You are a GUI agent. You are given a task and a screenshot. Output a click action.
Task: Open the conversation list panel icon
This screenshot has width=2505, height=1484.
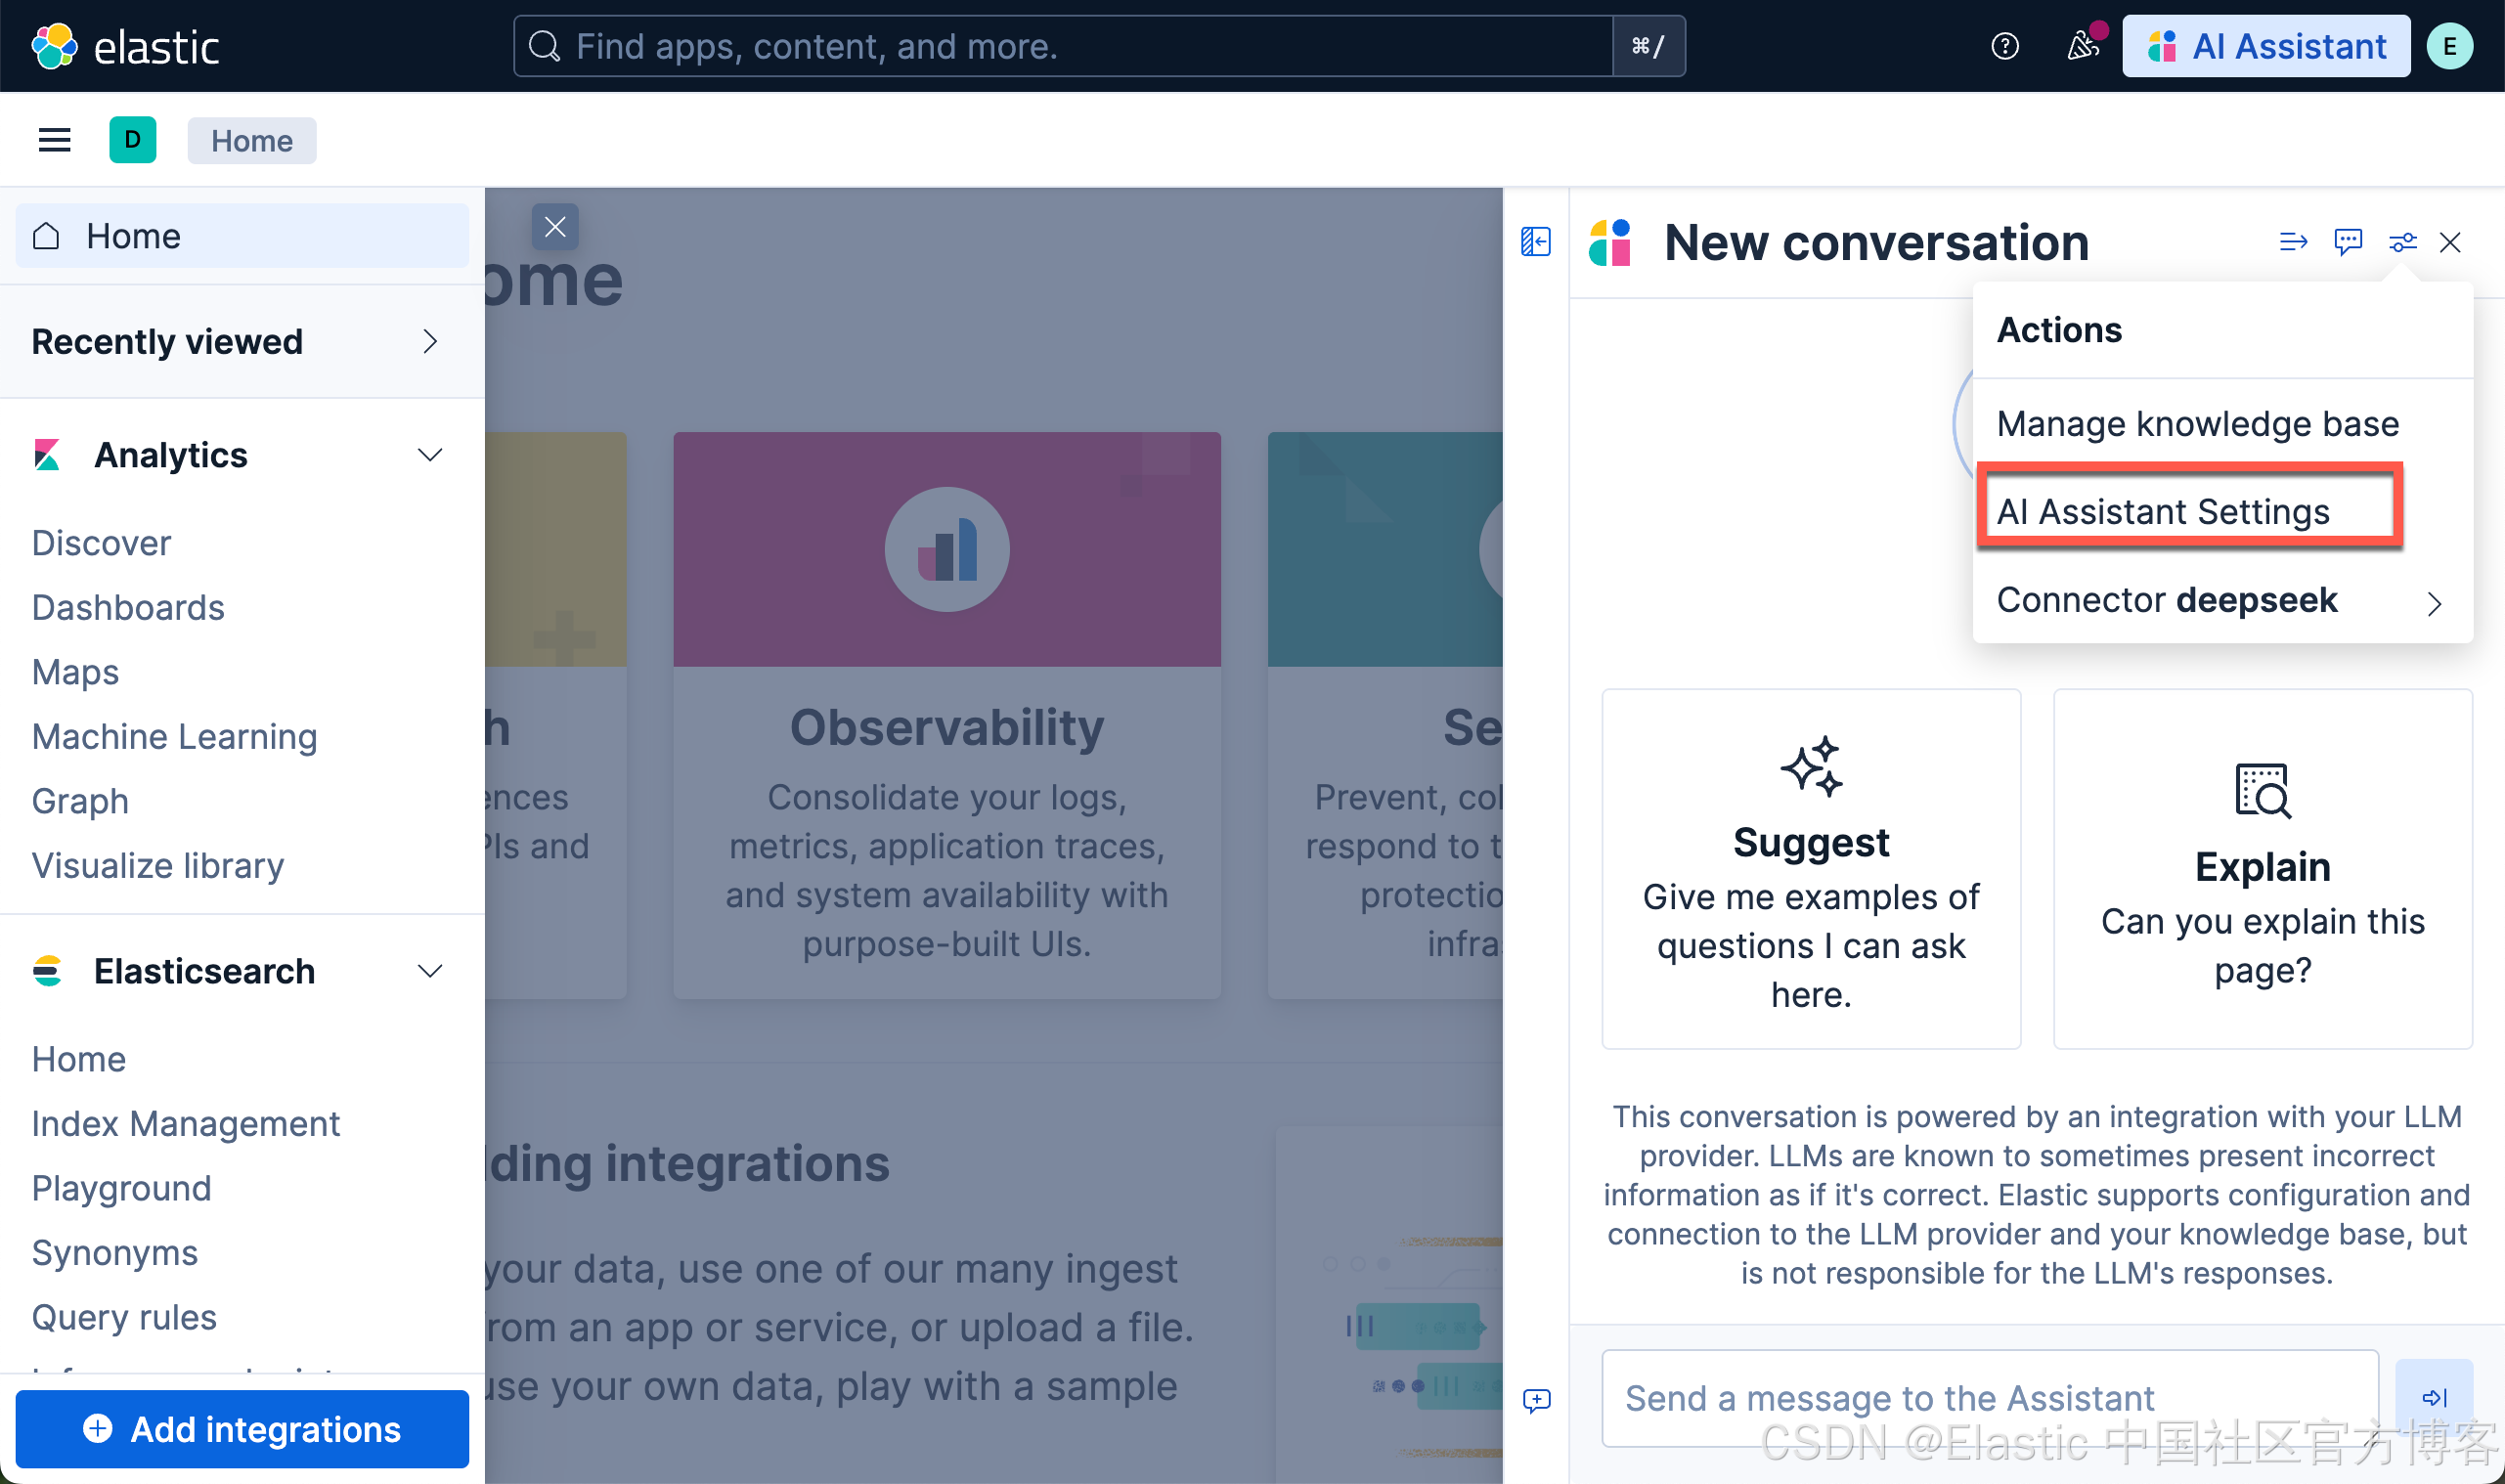1536,241
